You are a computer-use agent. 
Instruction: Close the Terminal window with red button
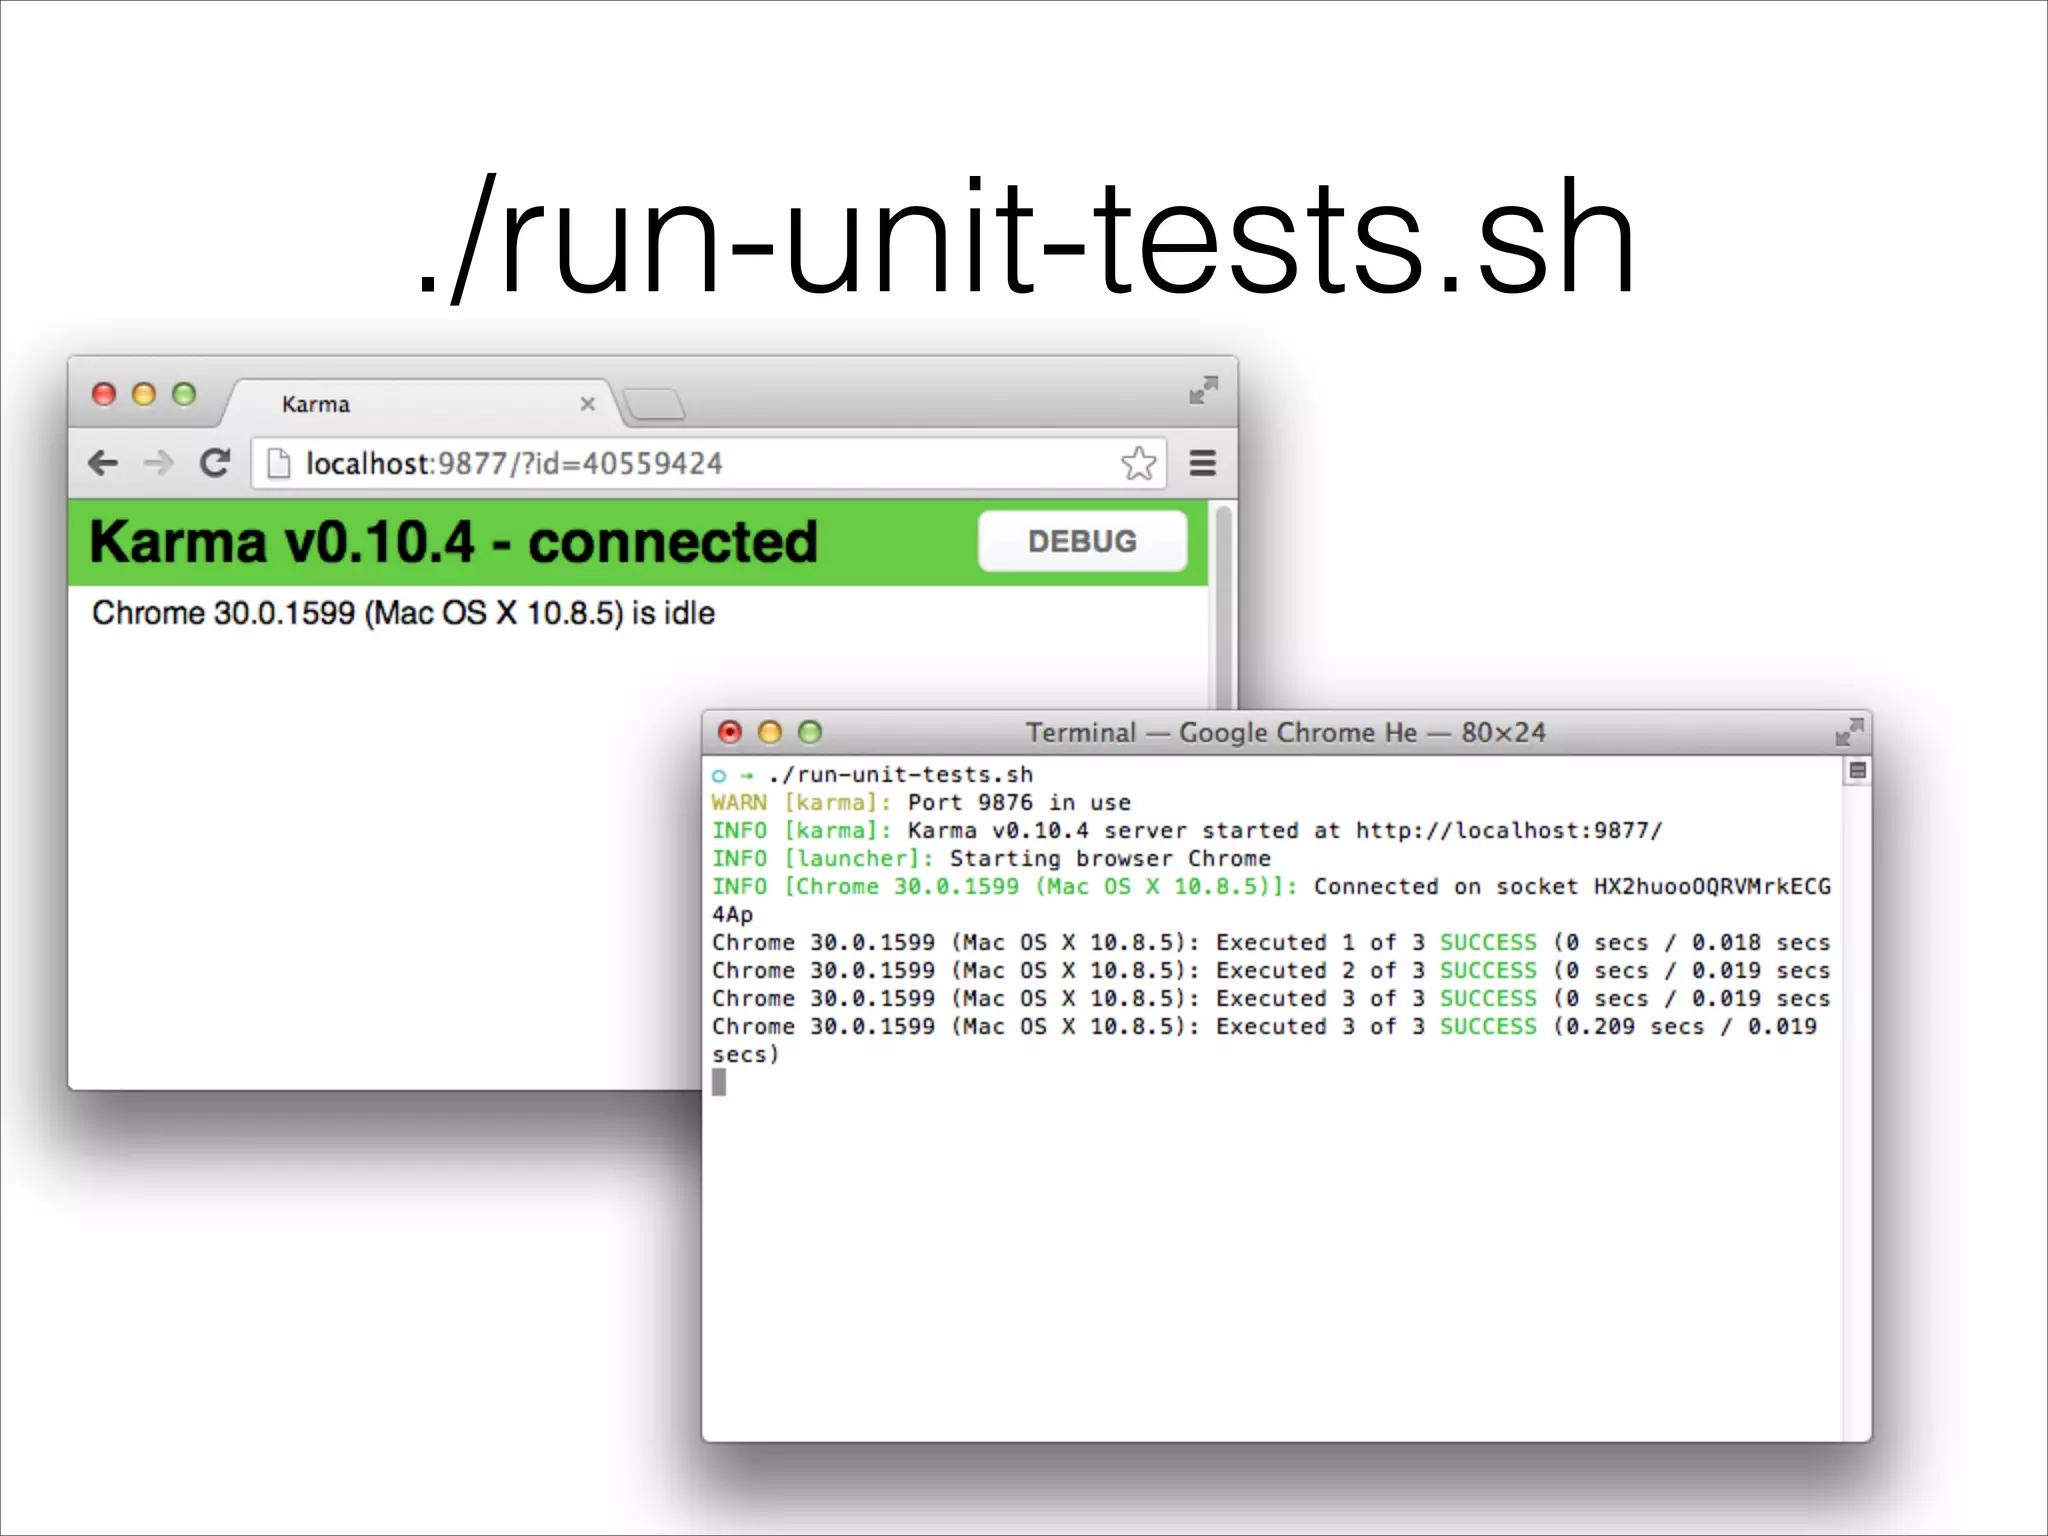coord(730,732)
